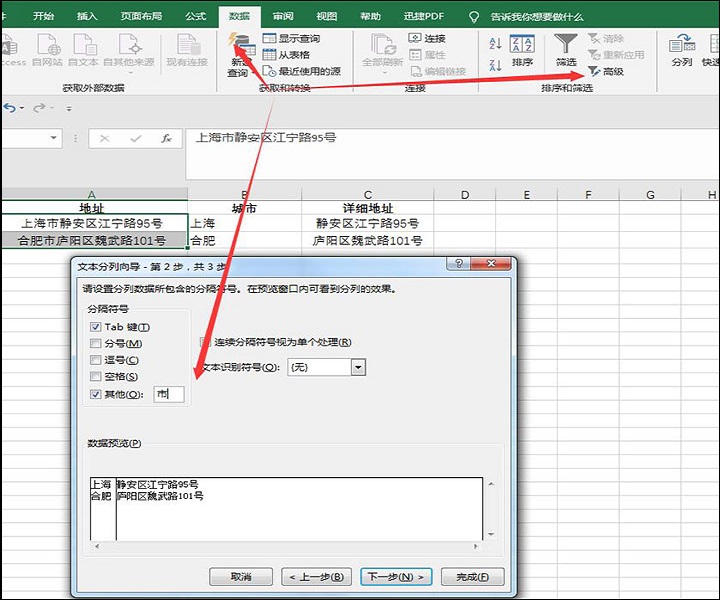The image size is (720, 600).
Task: Click the 连接 (Connections) button
Action: (x=427, y=38)
